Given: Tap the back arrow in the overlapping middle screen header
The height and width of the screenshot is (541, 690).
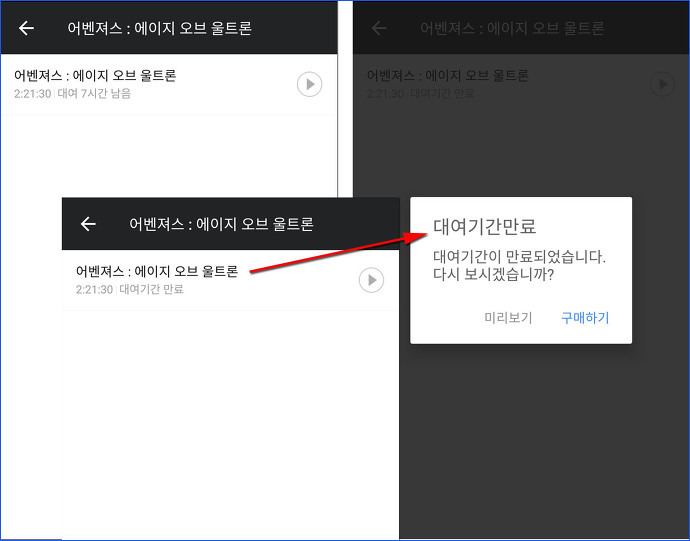Looking at the screenshot, I should (88, 224).
